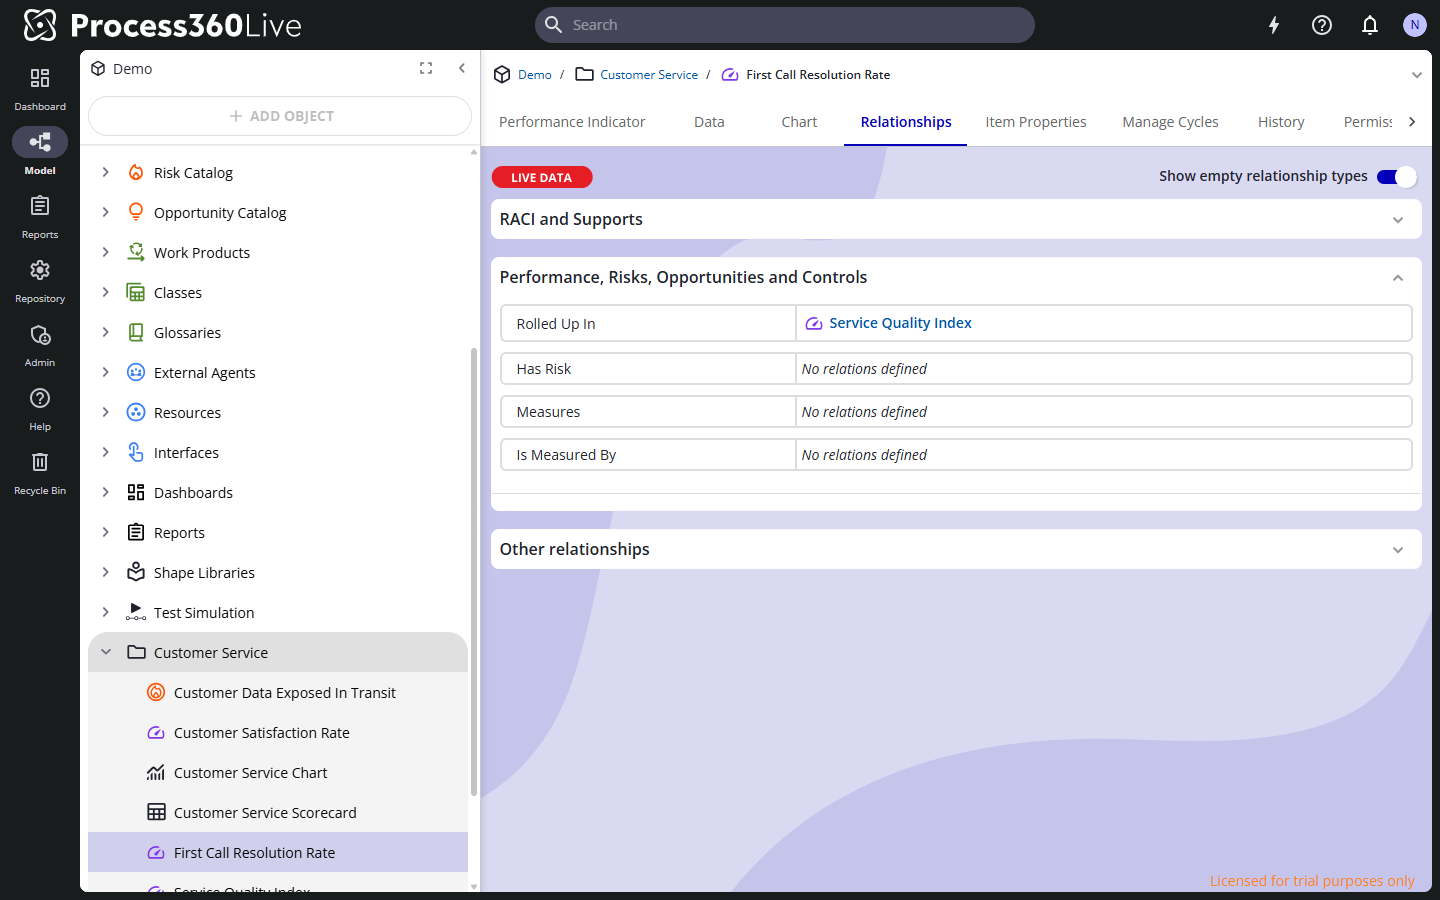Viewport: 1440px width, 900px height.
Task: Expand the Other relationships section
Action: pyautogui.click(x=1398, y=550)
